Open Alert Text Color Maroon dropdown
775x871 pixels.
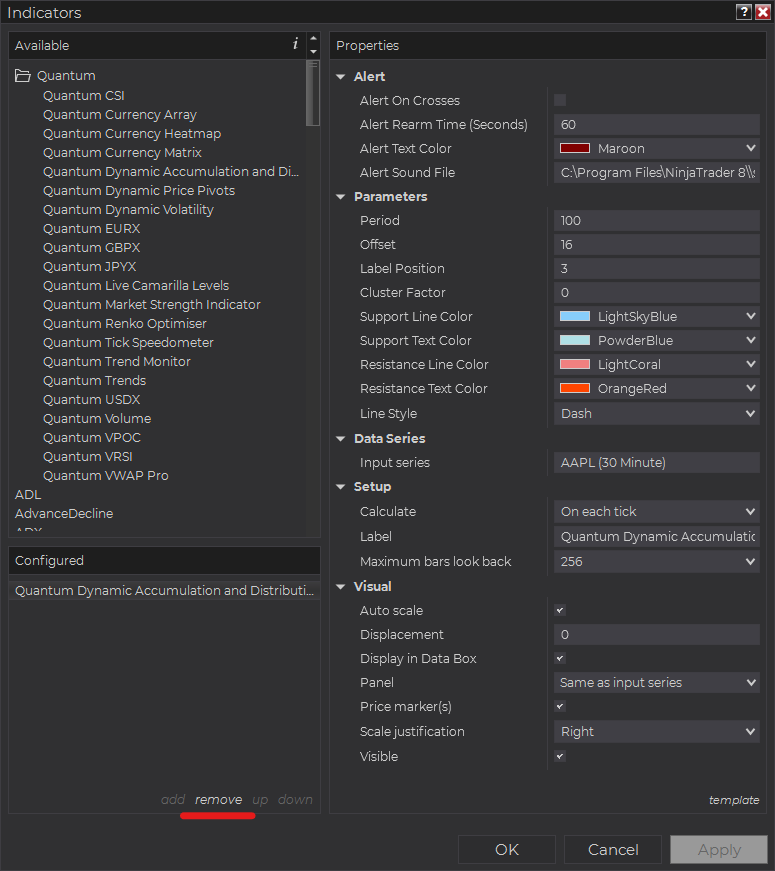tap(657, 148)
